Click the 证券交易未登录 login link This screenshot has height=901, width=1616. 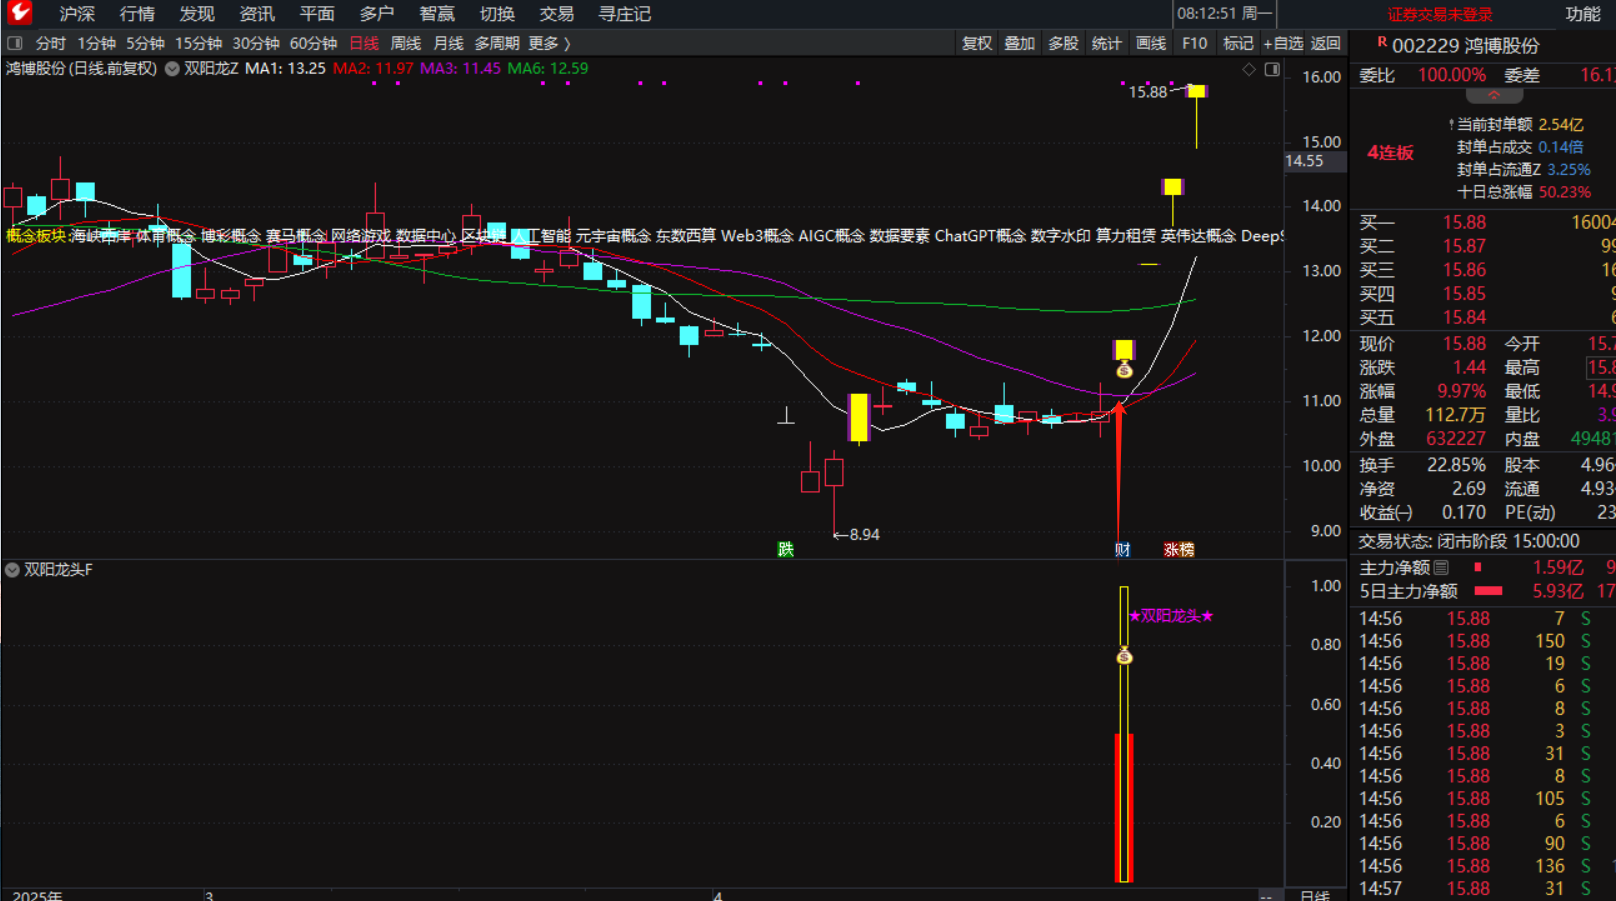[x=1439, y=14]
